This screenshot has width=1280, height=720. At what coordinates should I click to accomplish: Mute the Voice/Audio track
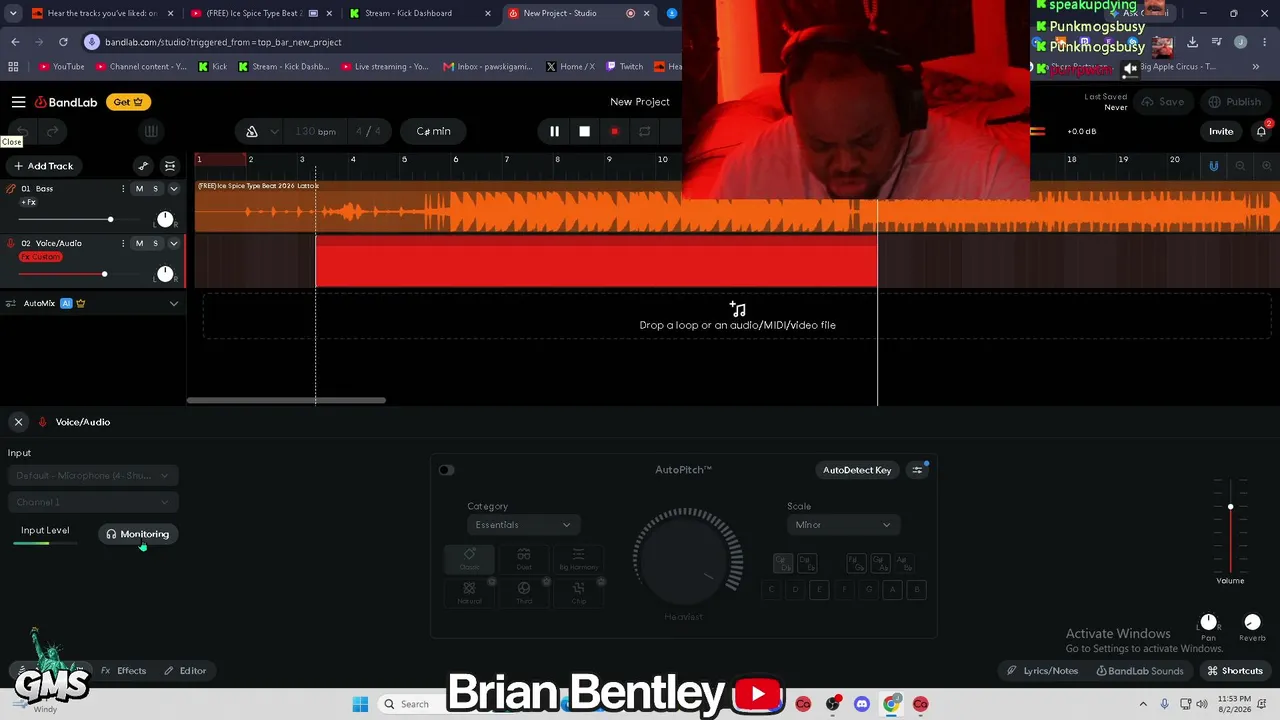[x=139, y=243]
